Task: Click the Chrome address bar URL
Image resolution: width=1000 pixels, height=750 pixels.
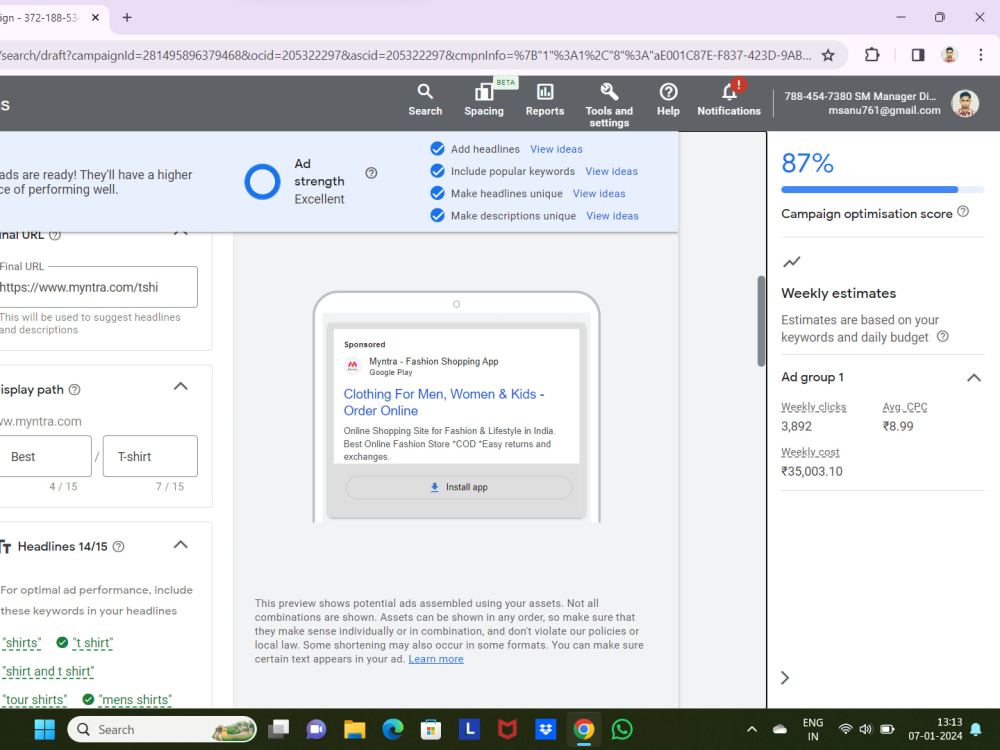Action: tap(406, 55)
